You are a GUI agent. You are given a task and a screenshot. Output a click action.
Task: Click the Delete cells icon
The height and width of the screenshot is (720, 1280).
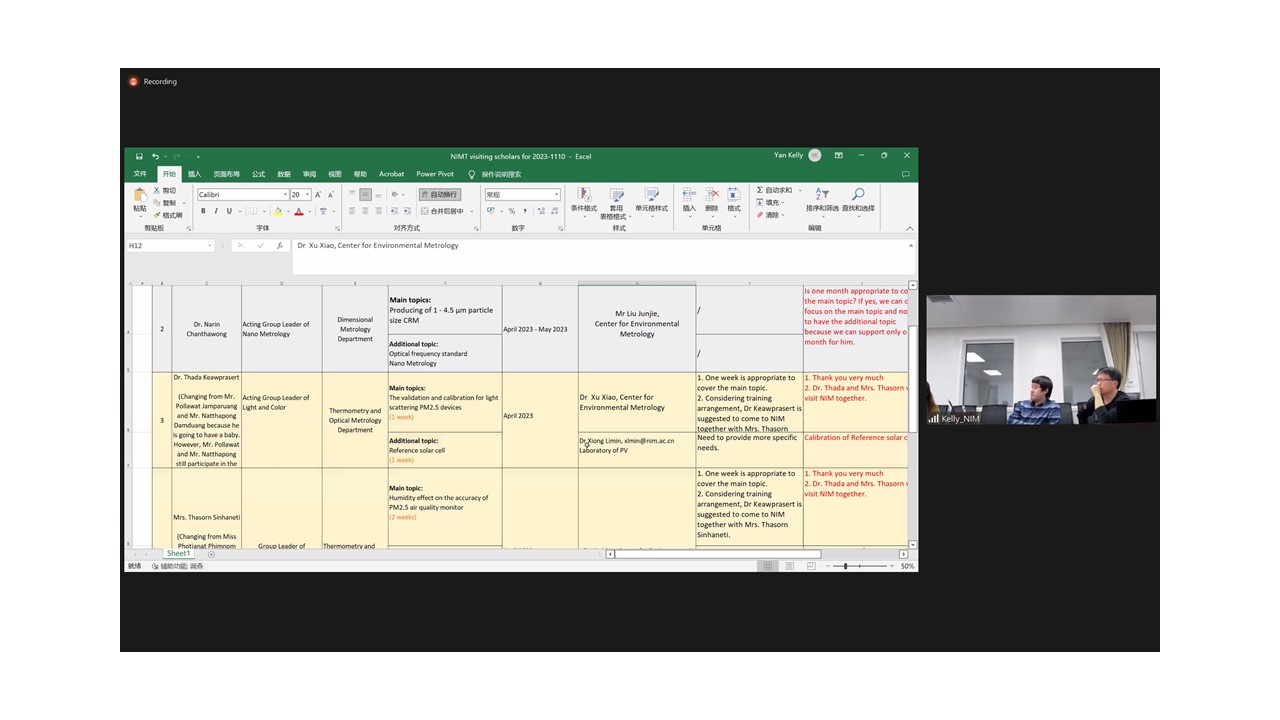click(711, 197)
